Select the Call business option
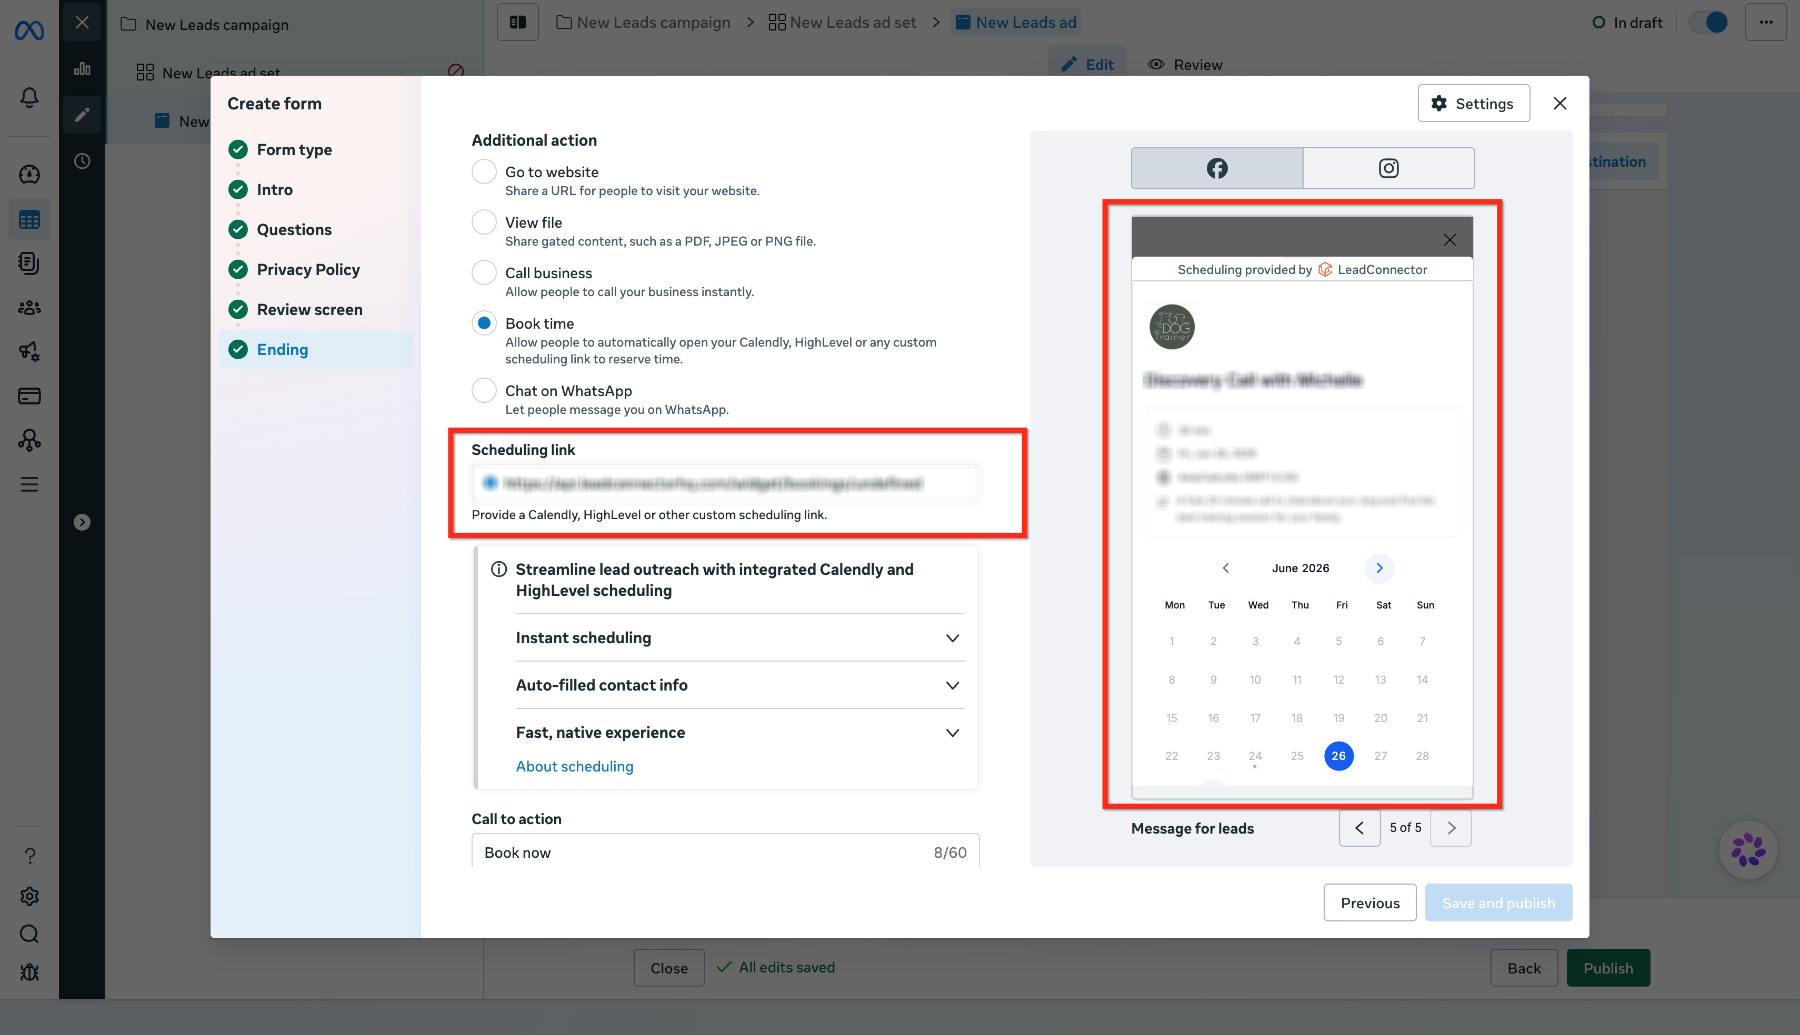1800x1035 pixels. pyautogui.click(x=484, y=272)
